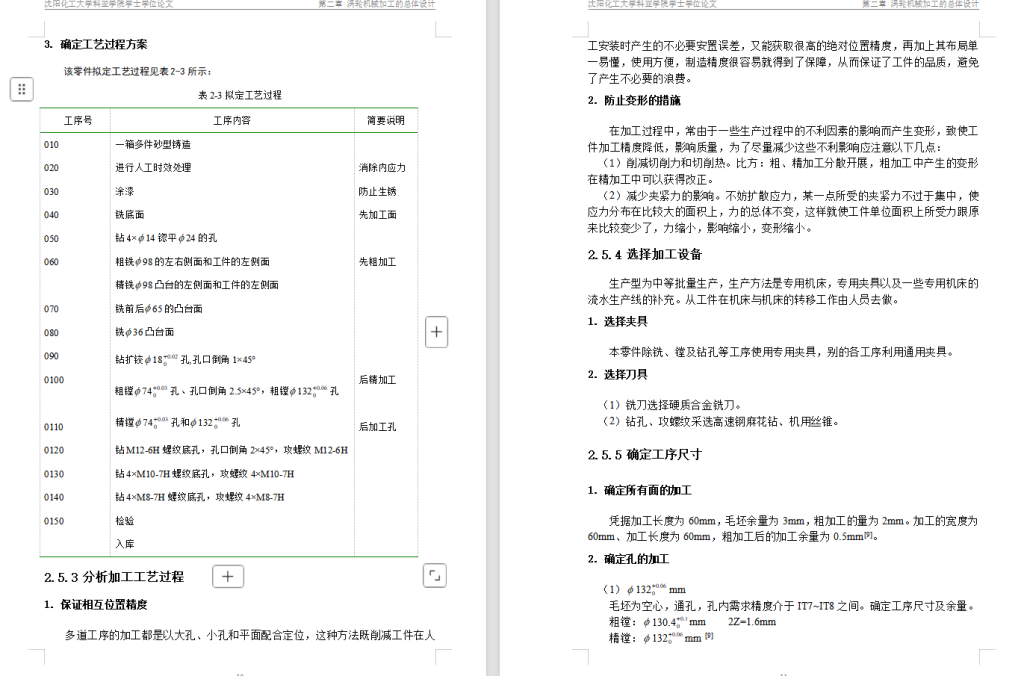The image size is (1024, 676).
Task: Click the table cell containing 检验
Action: point(125,520)
